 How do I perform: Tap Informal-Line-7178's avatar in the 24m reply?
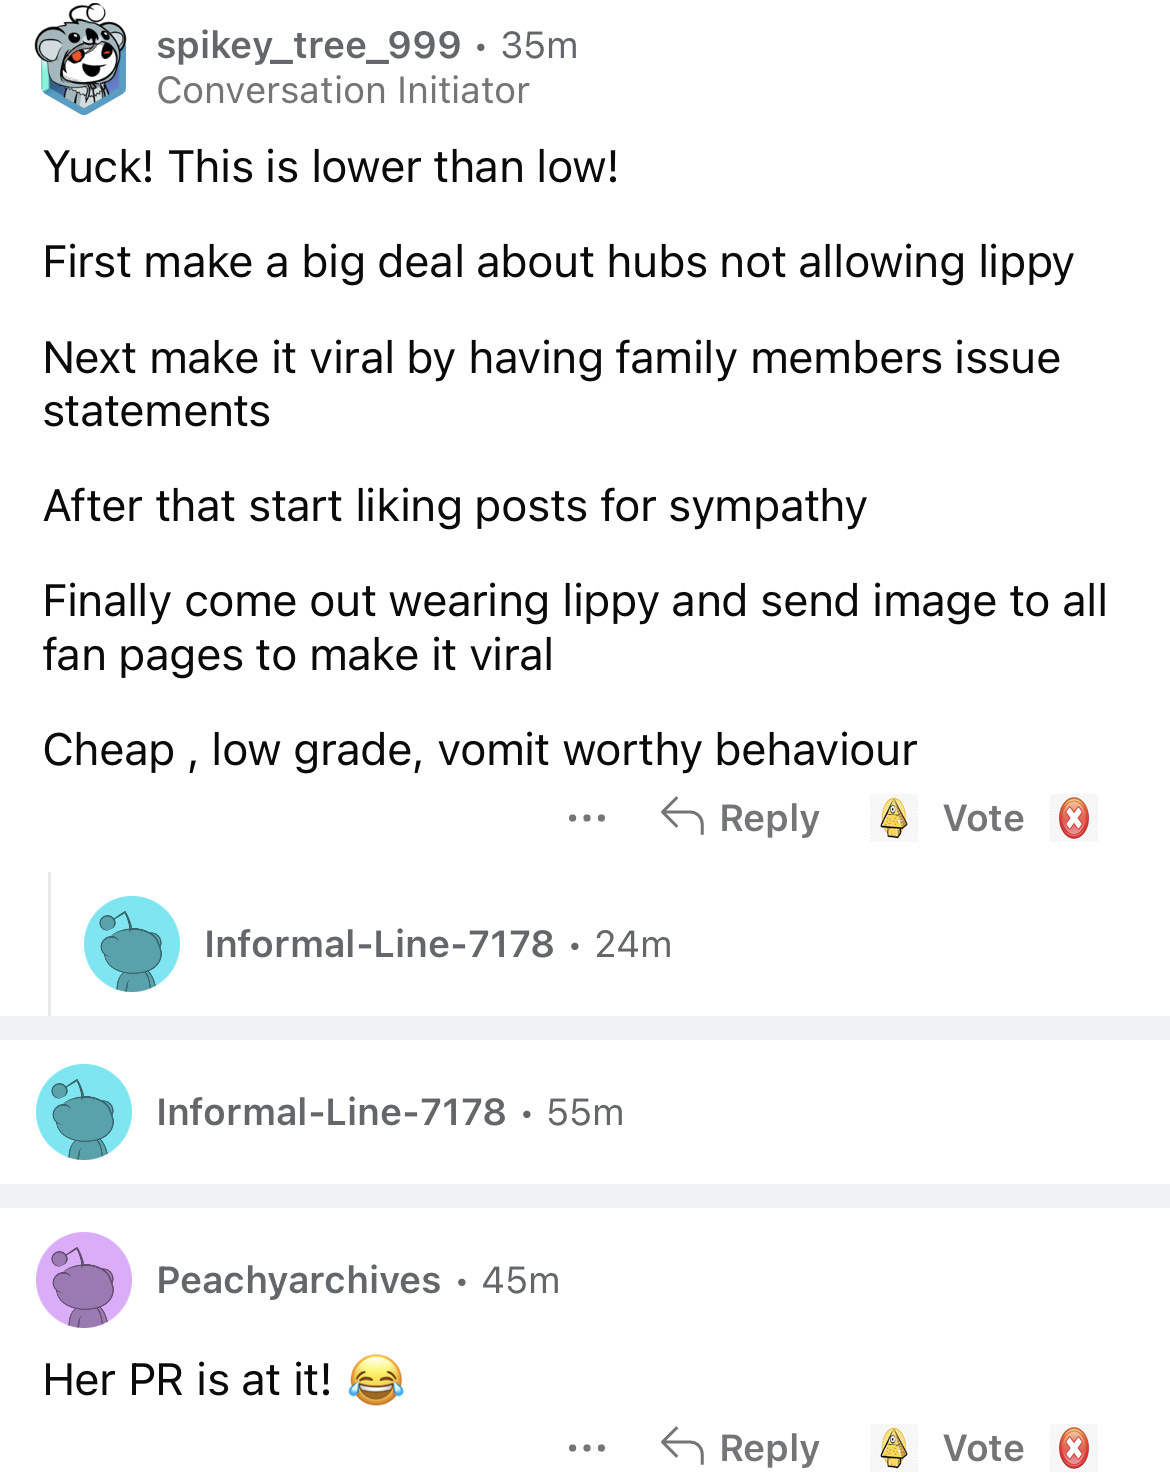132,943
